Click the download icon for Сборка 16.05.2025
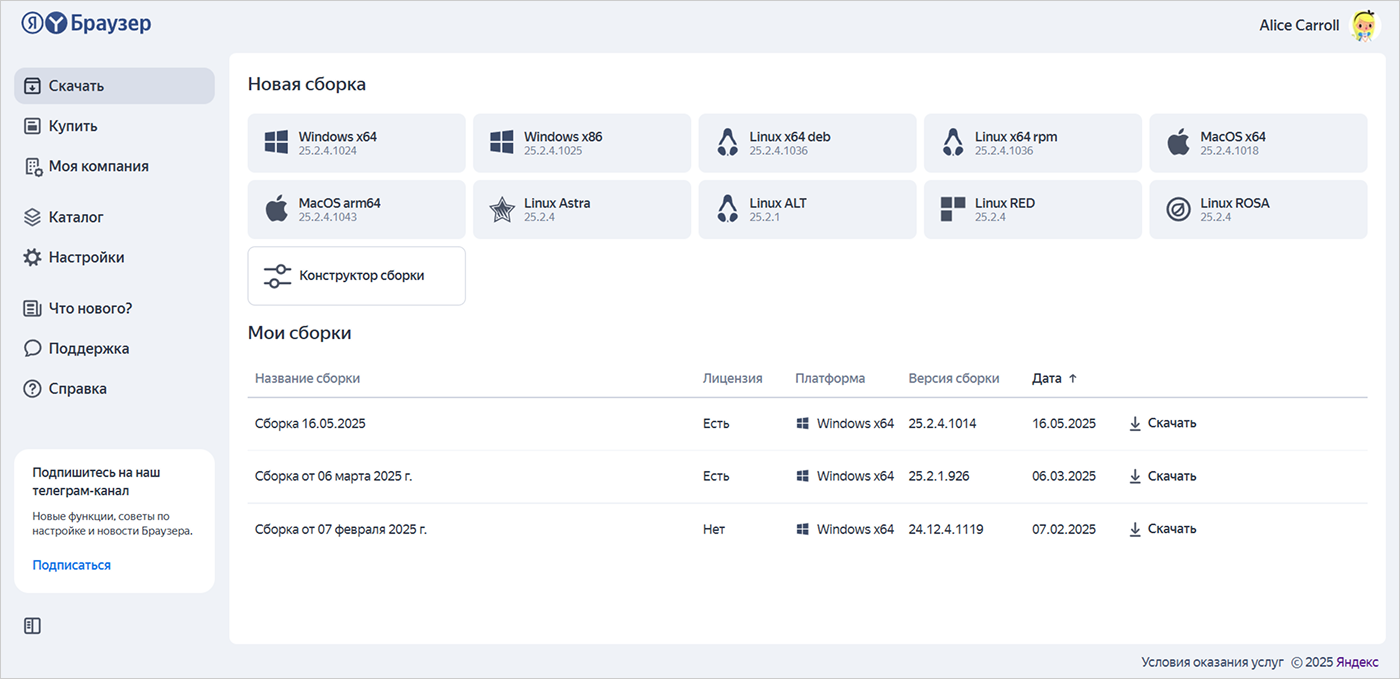 pyautogui.click(x=1135, y=423)
